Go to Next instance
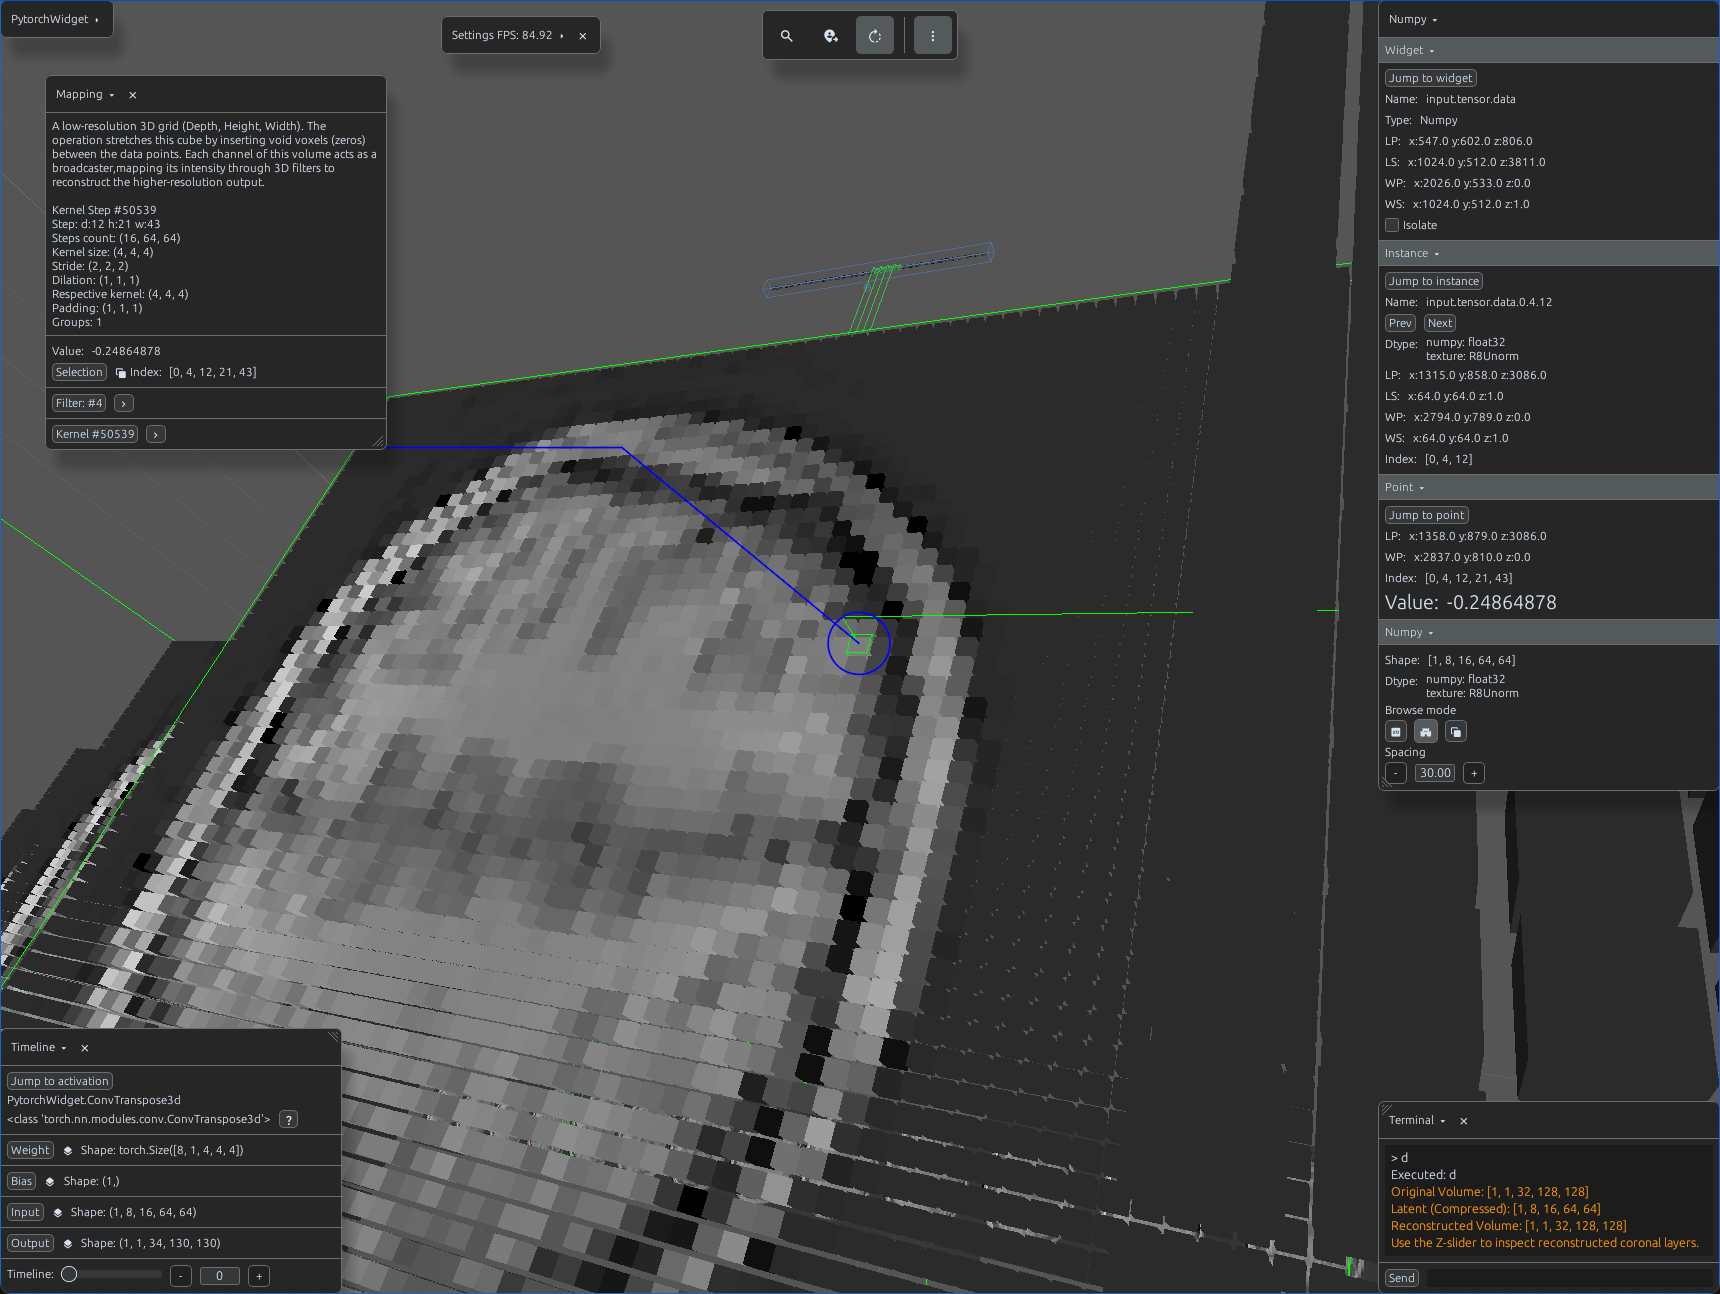The width and height of the screenshot is (1720, 1294). pyautogui.click(x=1440, y=323)
